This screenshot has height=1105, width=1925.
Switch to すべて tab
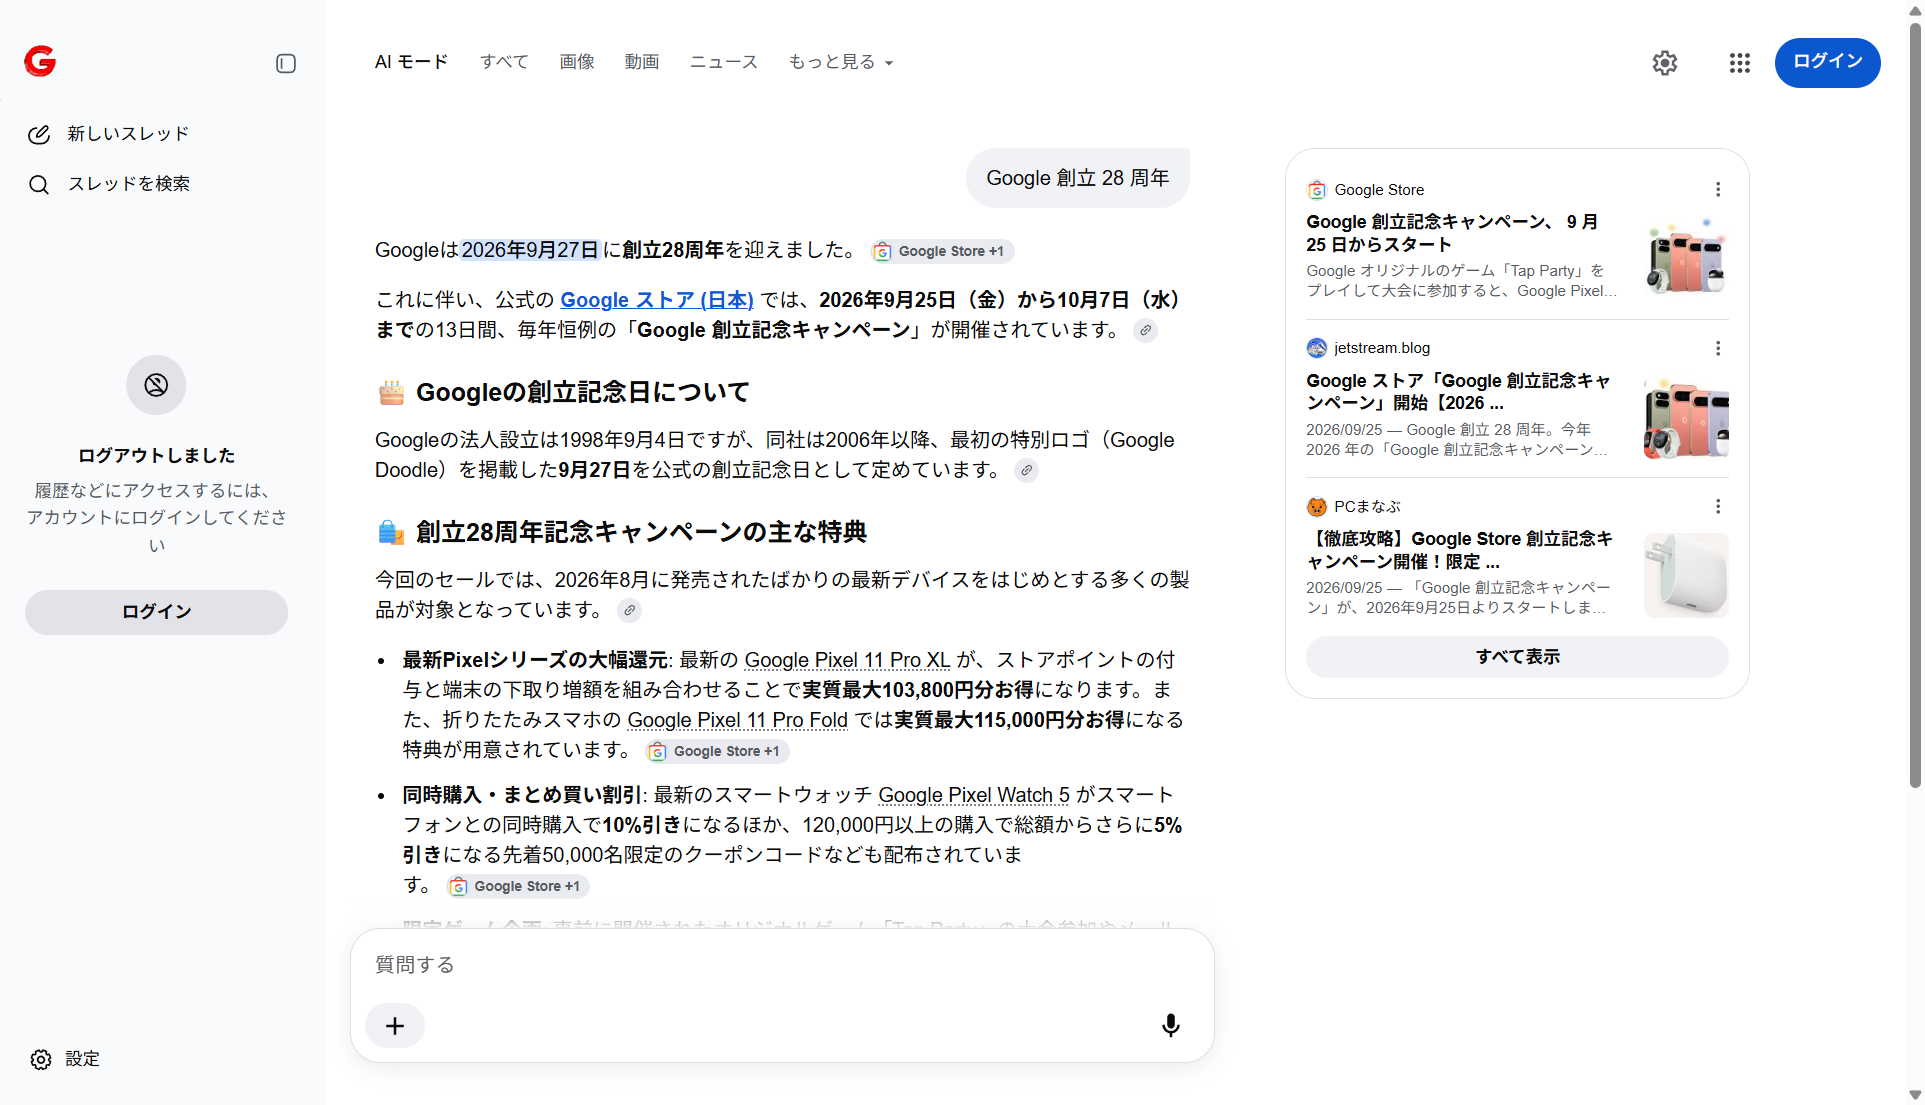(504, 62)
